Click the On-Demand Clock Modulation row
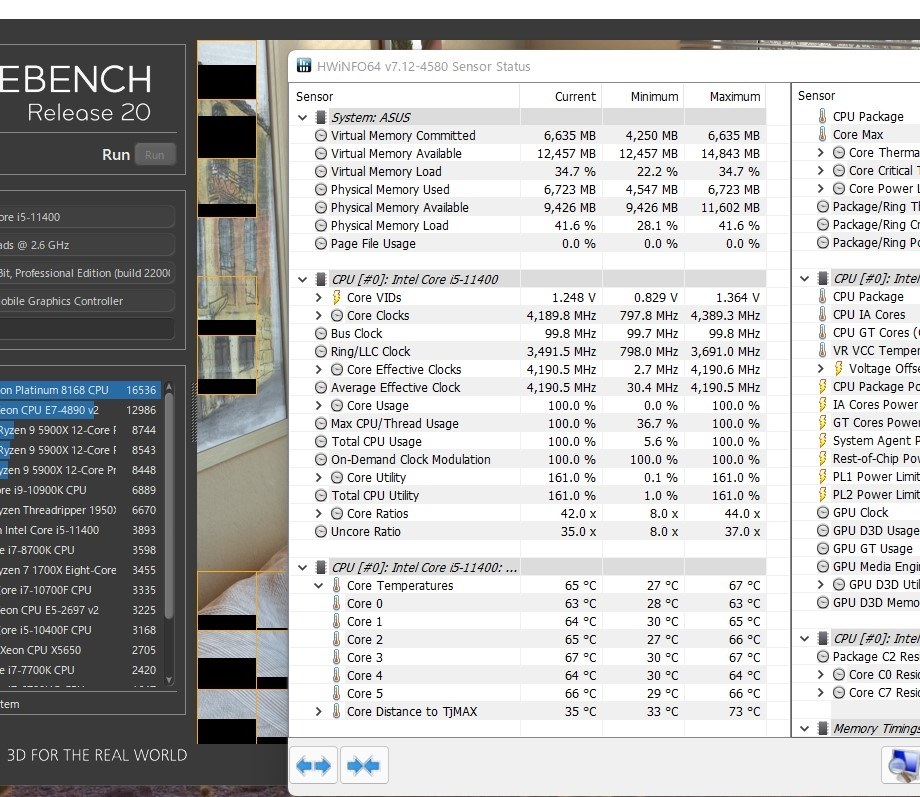 pos(528,460)
